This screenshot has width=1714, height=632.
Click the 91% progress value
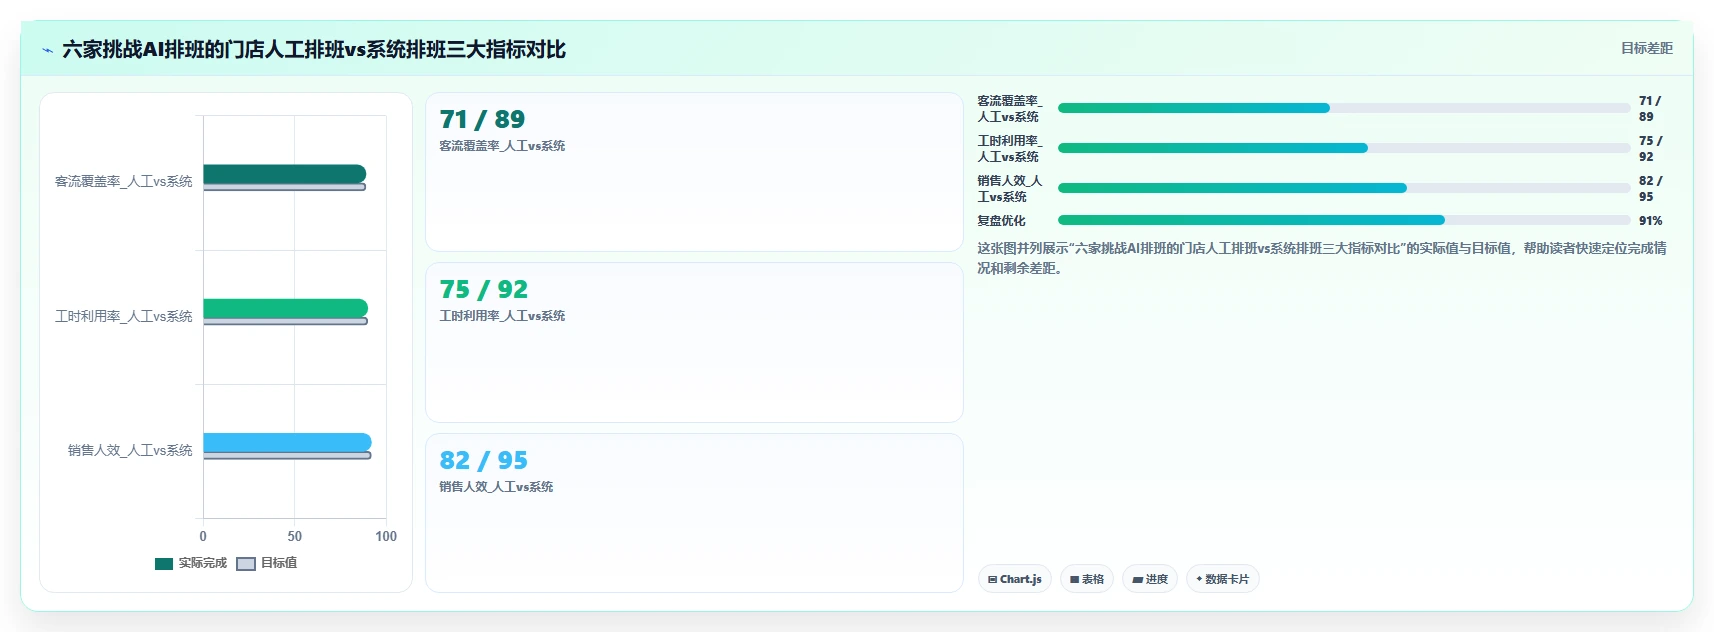click(1650, 220)
